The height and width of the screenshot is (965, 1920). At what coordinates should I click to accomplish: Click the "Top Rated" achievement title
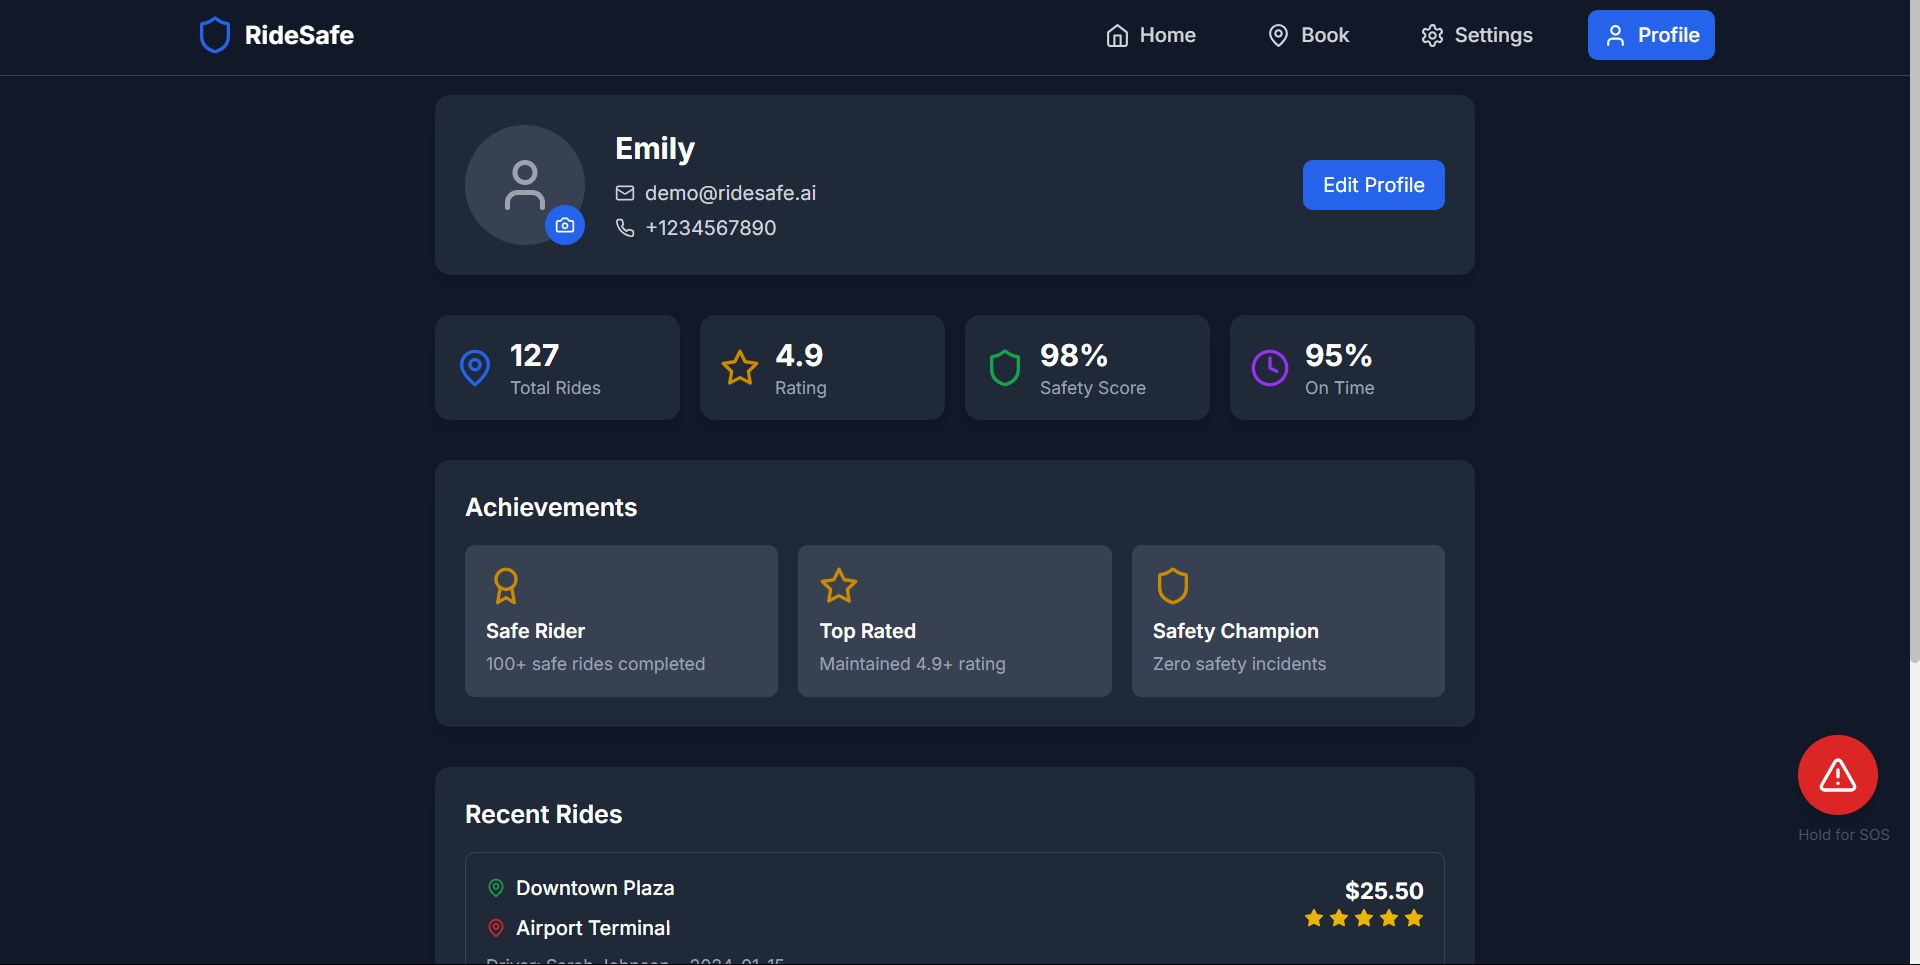tap(867, 631)
